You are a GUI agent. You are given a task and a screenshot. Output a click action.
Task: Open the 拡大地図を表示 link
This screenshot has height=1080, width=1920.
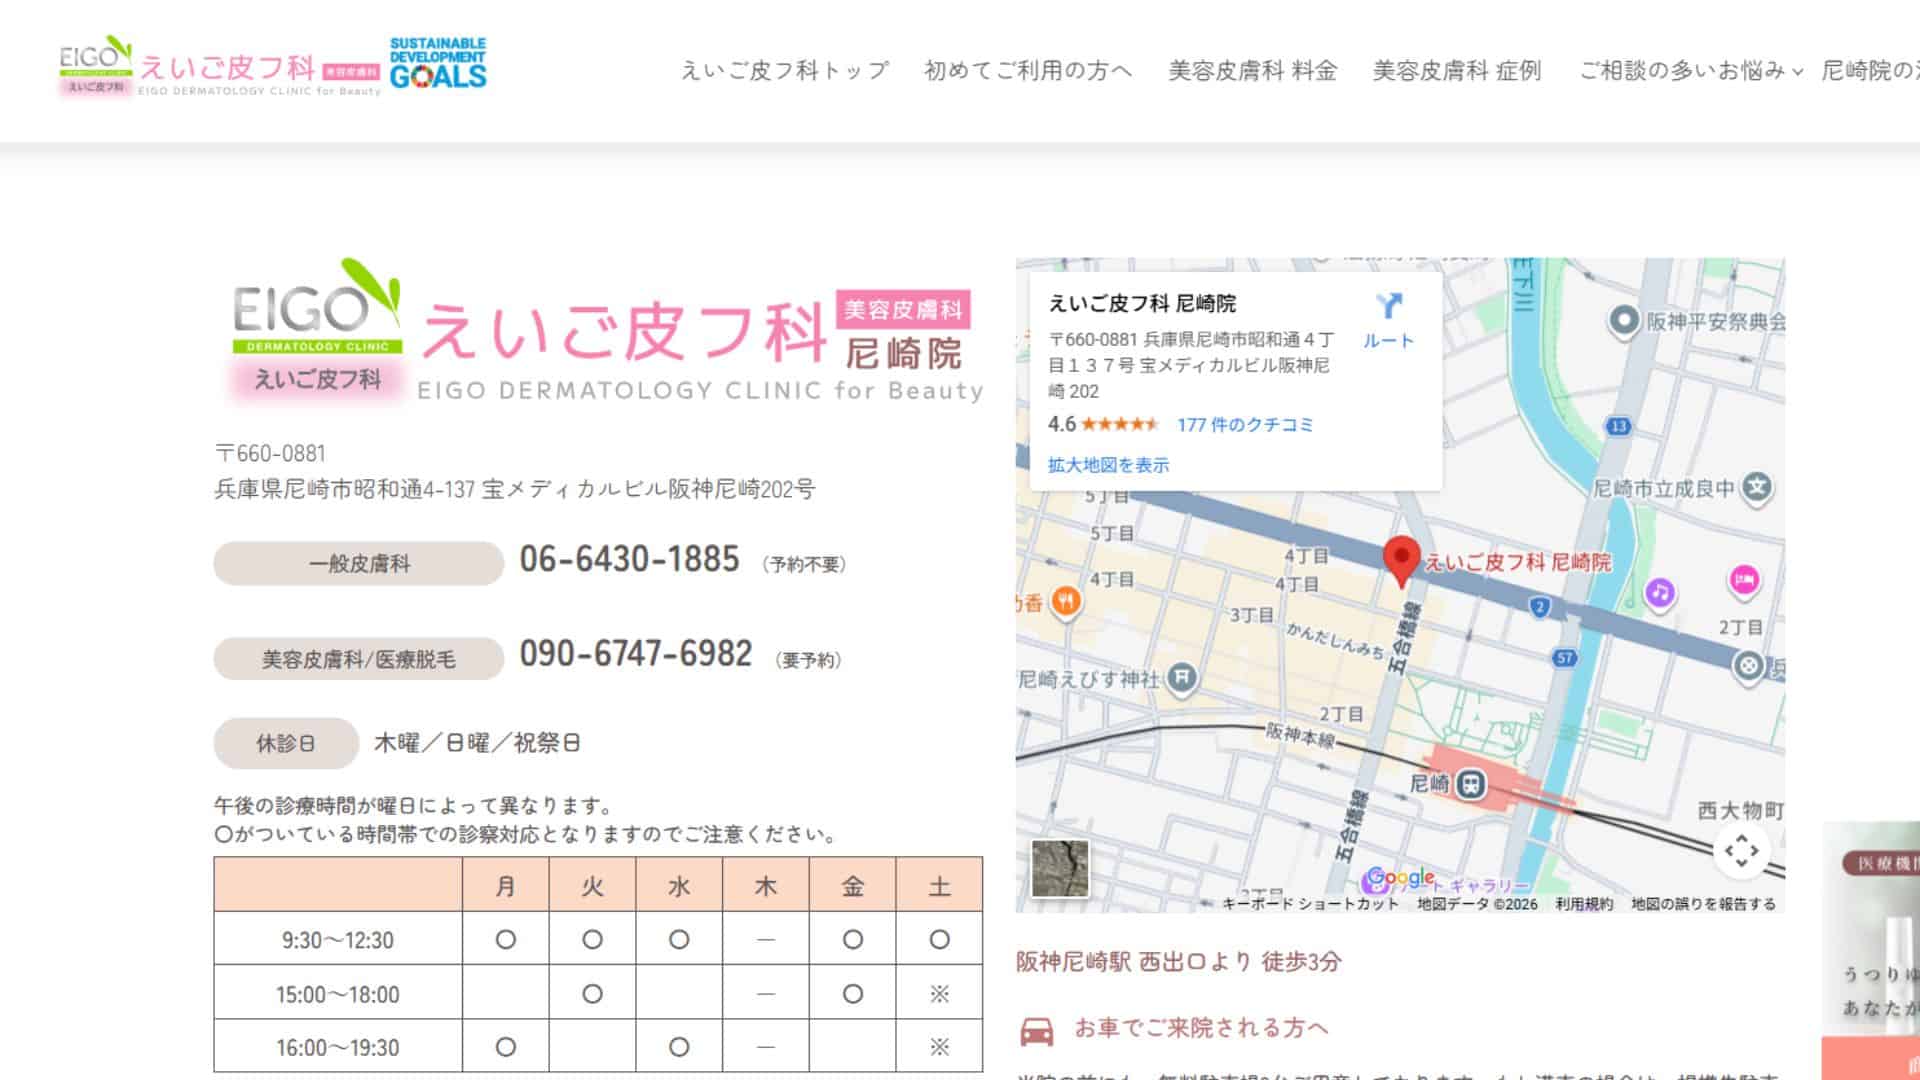1106,464
